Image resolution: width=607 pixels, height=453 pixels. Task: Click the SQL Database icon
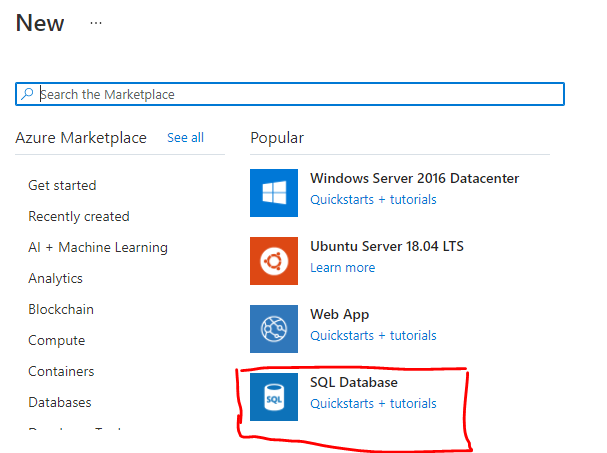pos(274,397)
